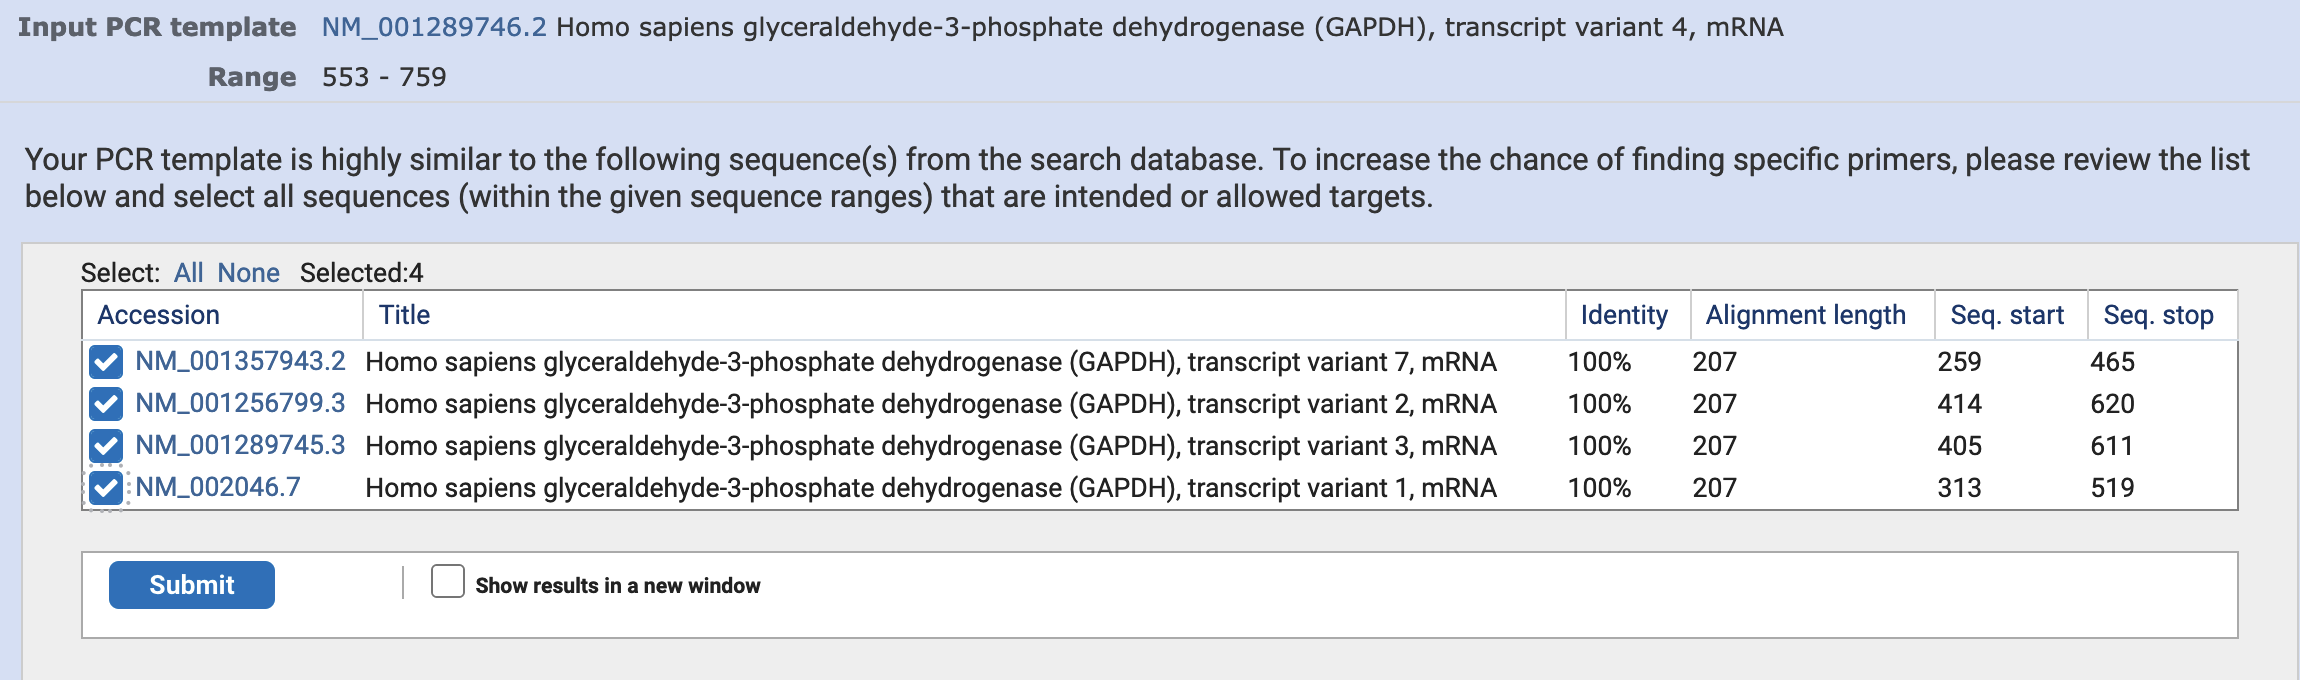The height and width of the screenshot is (680, 2300).
Task: Uncheck the NM_002046.7 checkbox
Action: [106, 488]
